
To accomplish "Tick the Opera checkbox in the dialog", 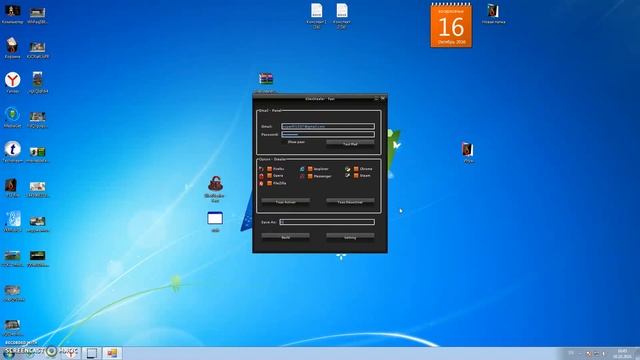I will [269, 176].
